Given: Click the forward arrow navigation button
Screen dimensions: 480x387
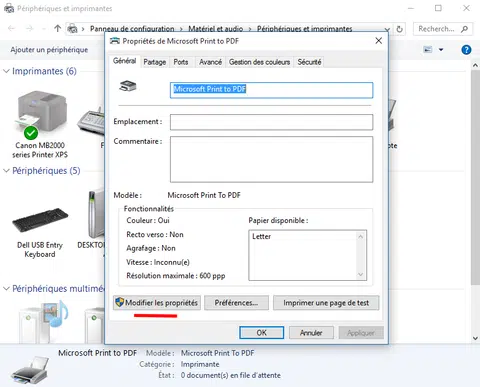Looking at the screenshot, I should (30, 29).
